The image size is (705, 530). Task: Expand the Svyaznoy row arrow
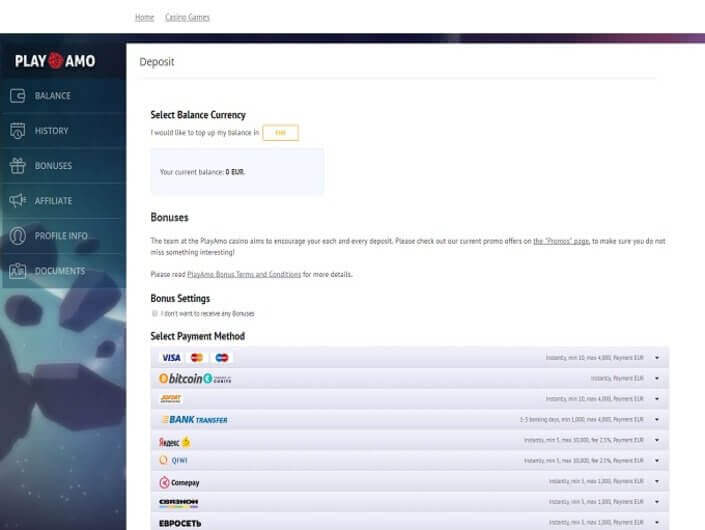(x=657, y=502)
